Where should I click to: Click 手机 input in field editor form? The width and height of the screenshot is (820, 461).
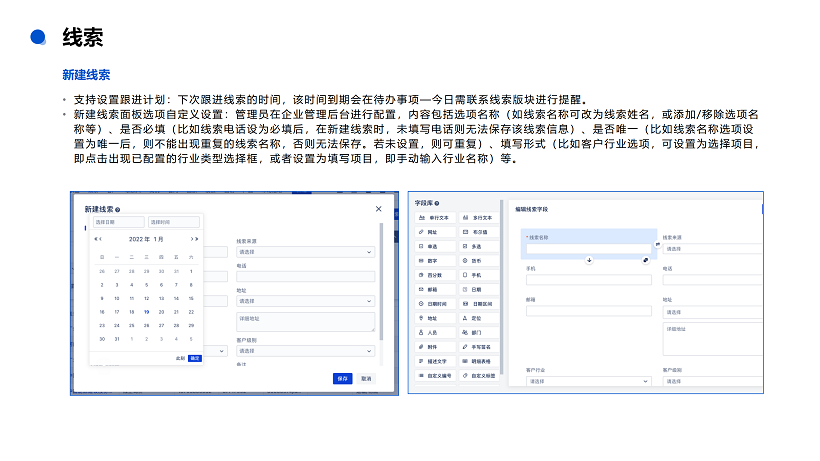point(589,280)
